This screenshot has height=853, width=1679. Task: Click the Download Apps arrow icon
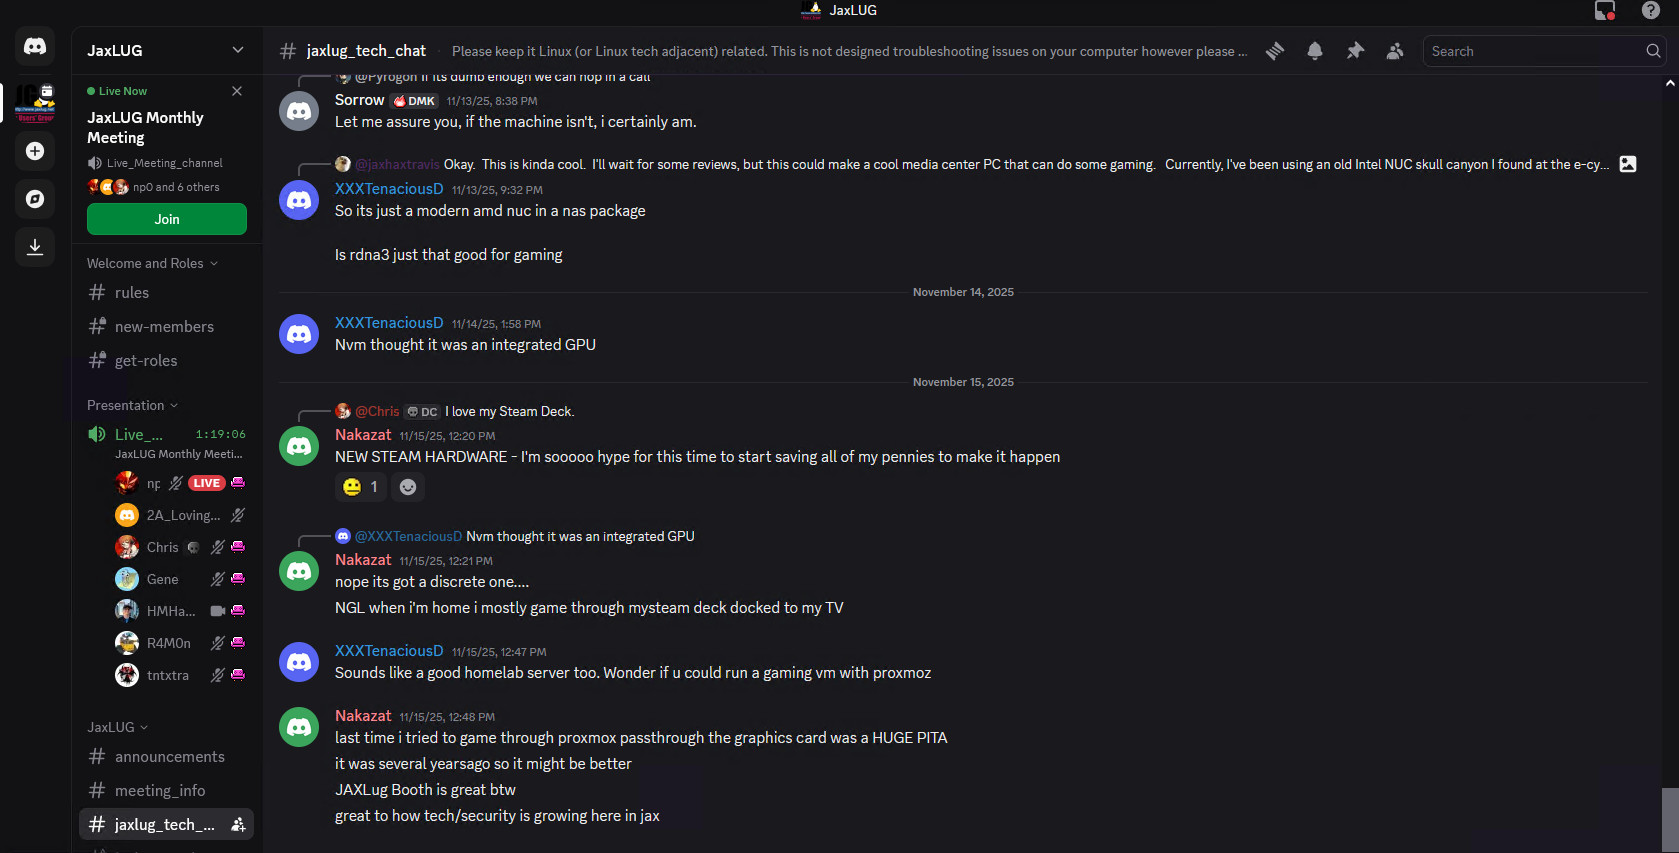[35, 246]
